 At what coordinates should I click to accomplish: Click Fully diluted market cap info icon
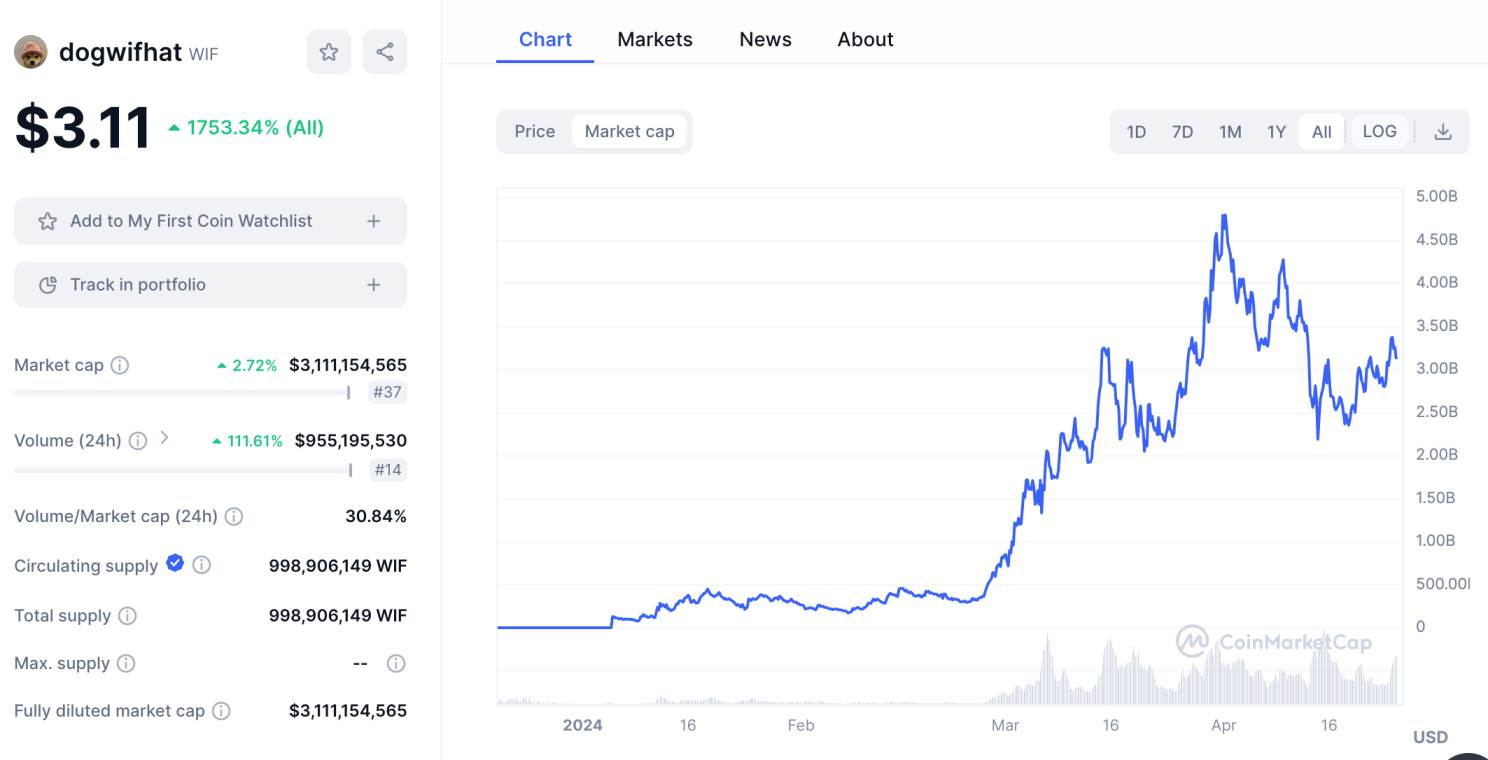(x=222, y=711)
